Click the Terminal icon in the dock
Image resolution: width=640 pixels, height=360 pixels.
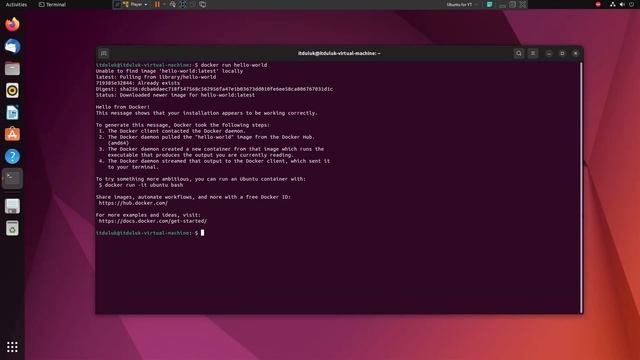pos(12,179)
